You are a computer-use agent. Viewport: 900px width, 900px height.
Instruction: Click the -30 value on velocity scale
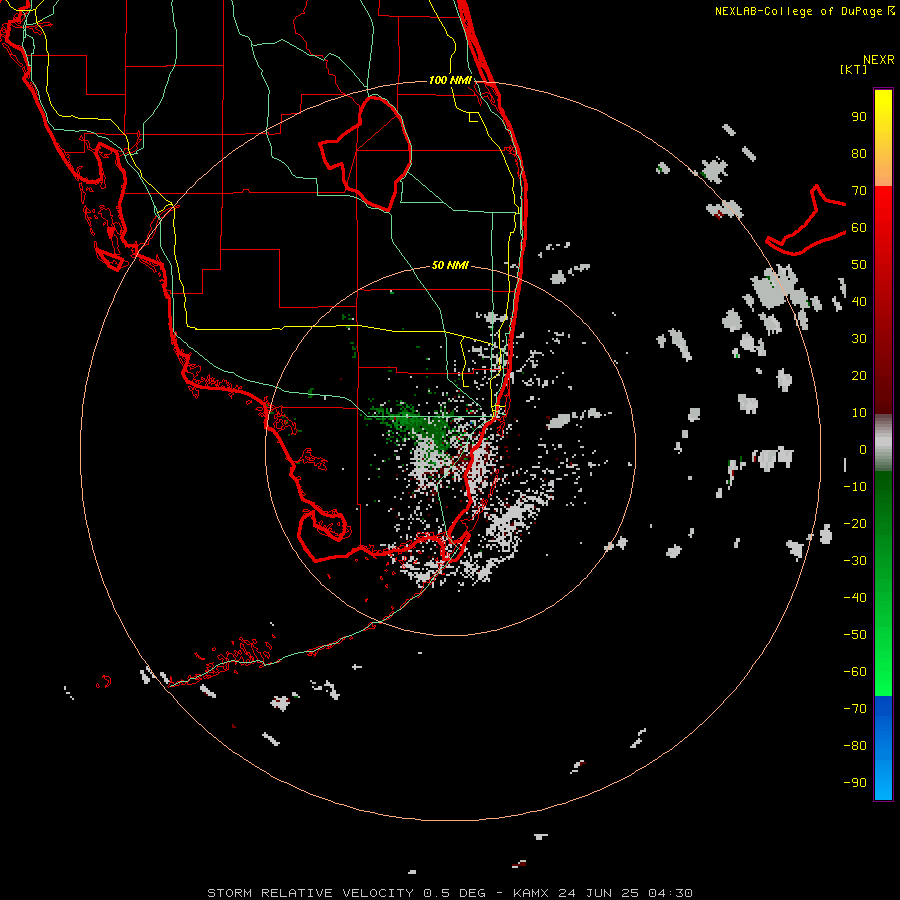(x=855, y=561)
